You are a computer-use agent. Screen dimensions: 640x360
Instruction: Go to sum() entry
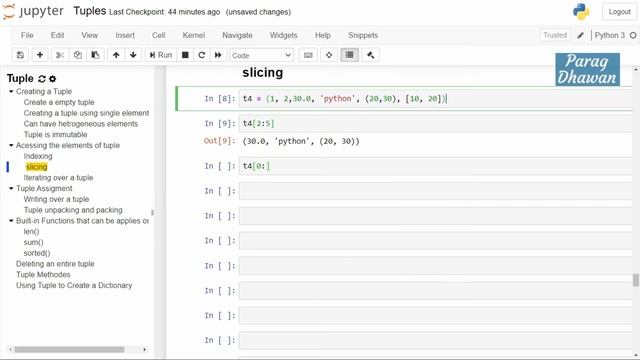click(33, 242)
